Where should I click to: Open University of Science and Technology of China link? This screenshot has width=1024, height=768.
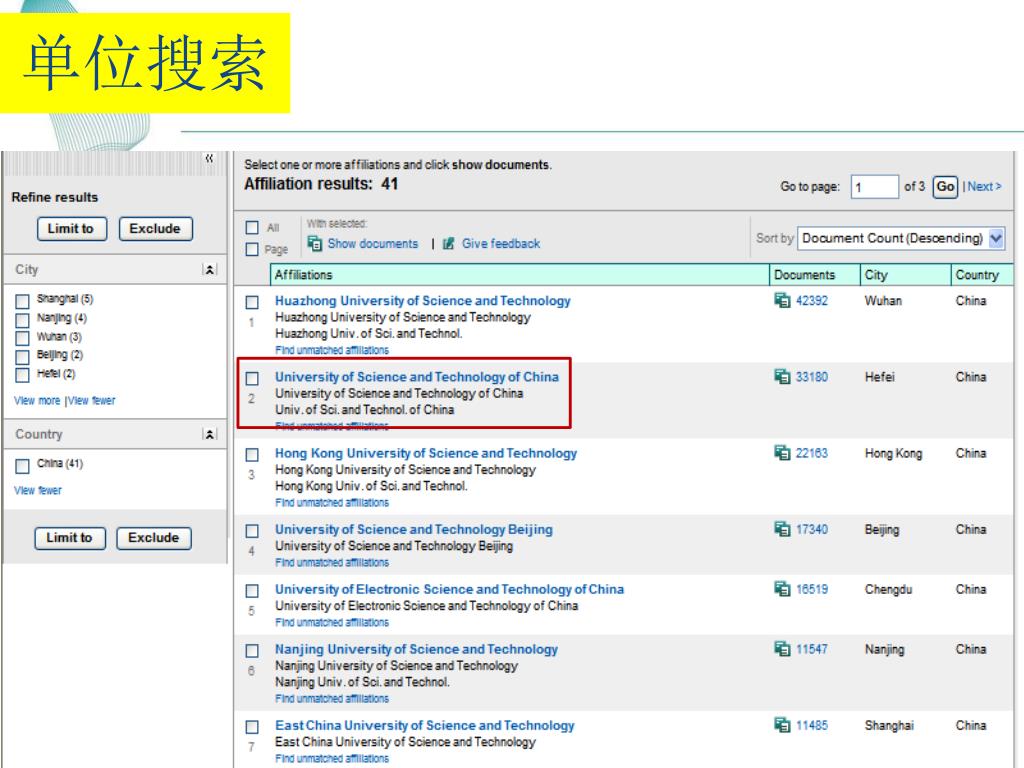coord(417,377)
